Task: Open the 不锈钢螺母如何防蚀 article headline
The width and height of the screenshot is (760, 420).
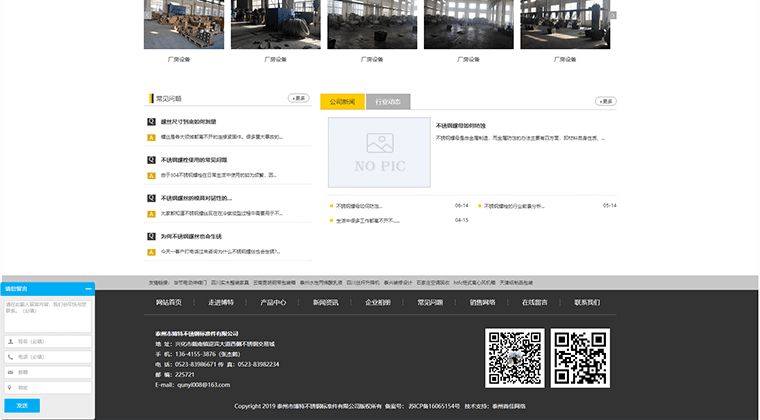Action: pos(460,125)
